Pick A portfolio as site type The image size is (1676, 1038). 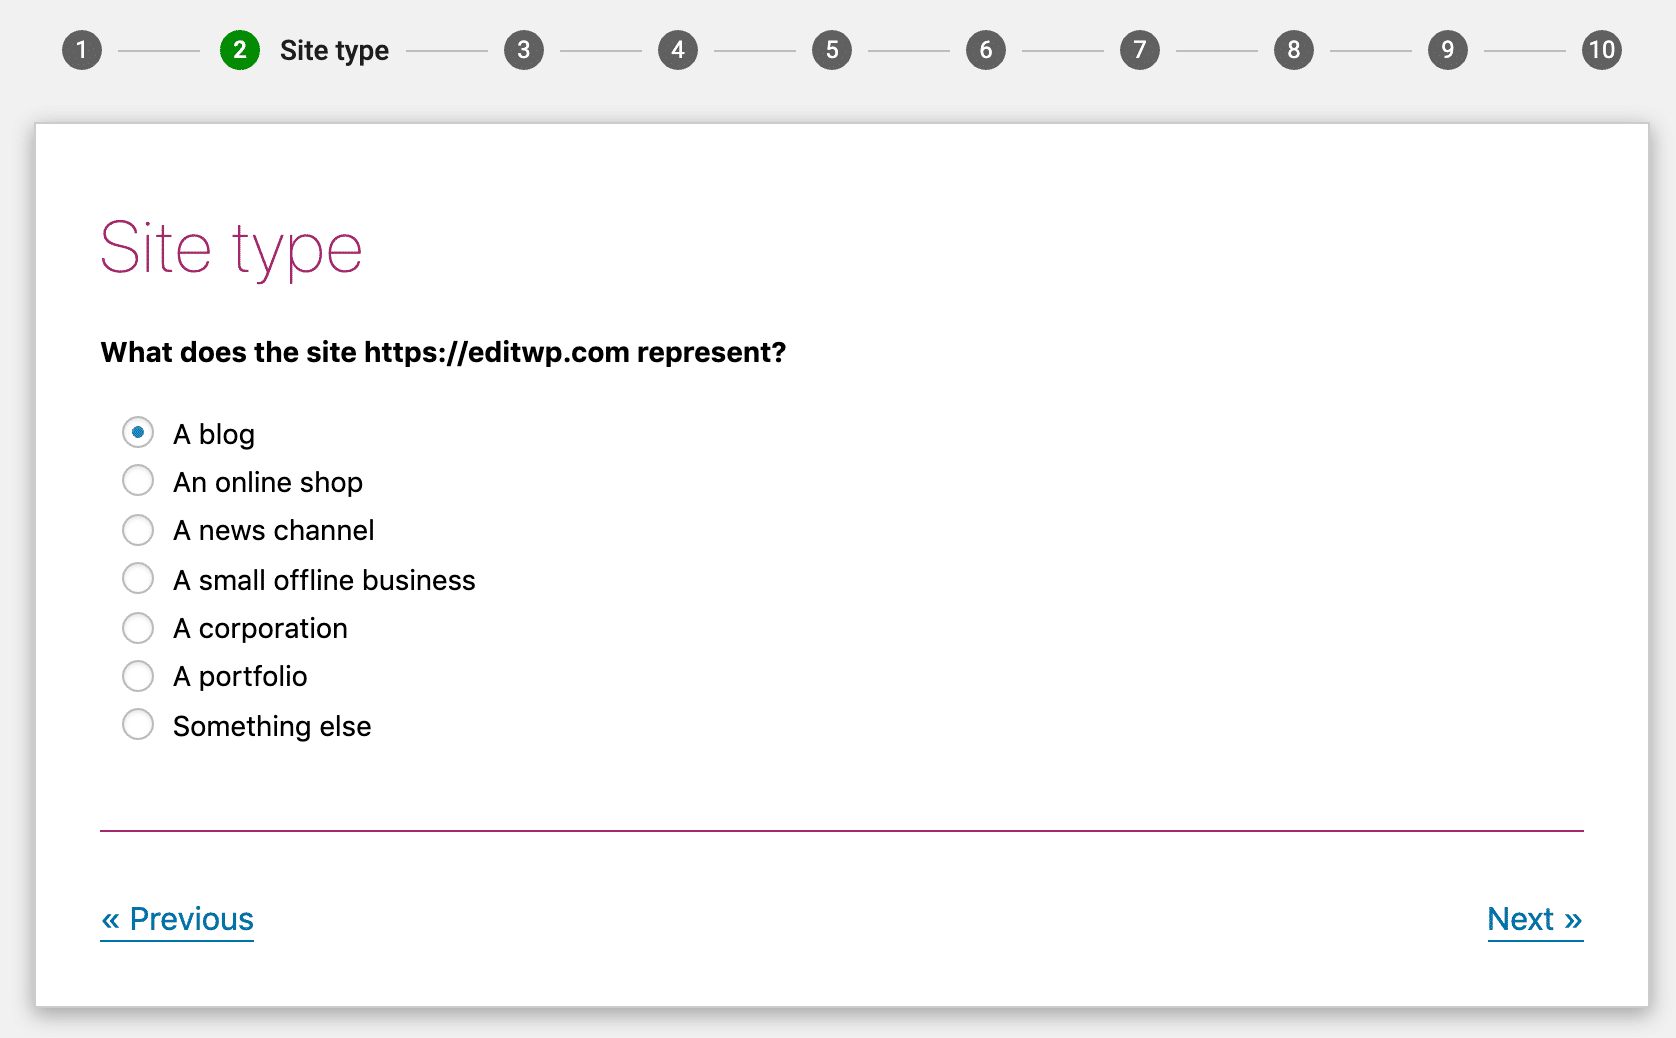pyautogui.click(x=138, y=675)
